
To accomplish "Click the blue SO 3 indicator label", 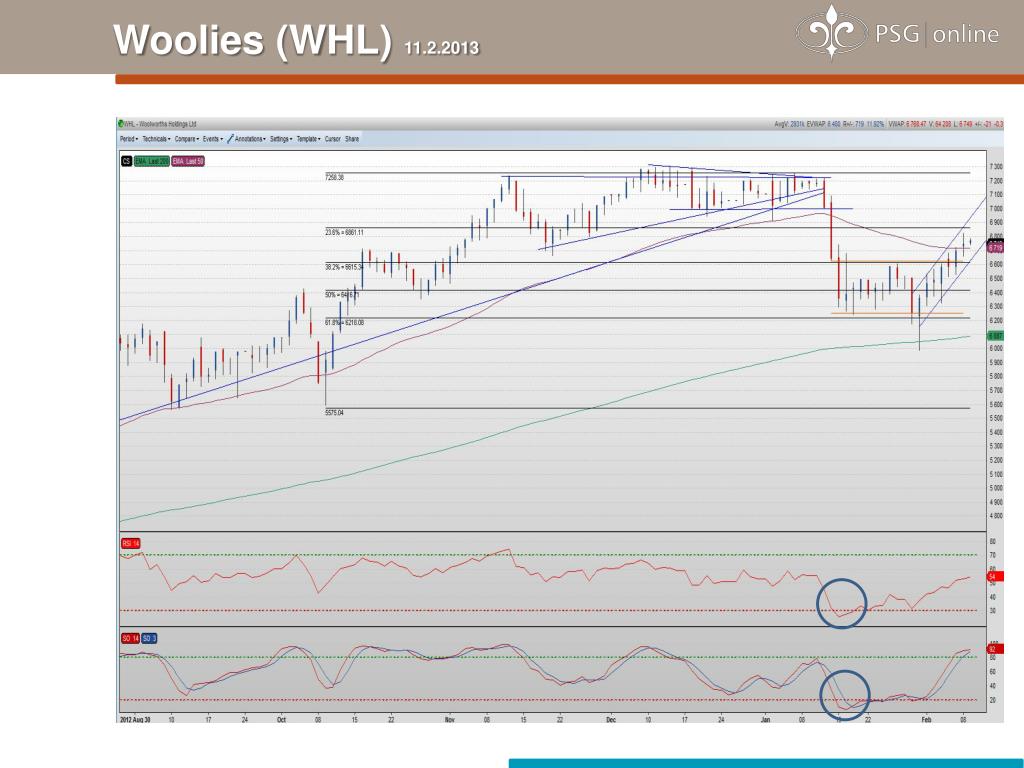I will (x=149, y=638).
